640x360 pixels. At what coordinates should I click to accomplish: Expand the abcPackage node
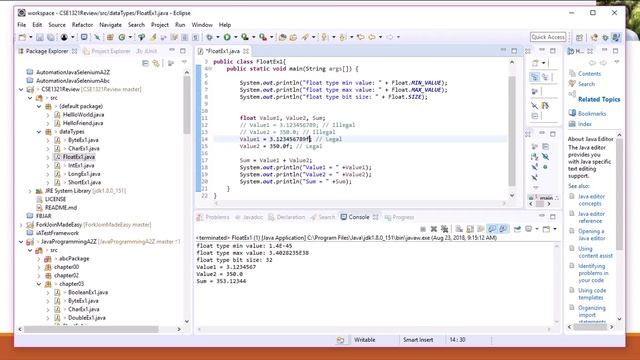click(x=39, y=259)
